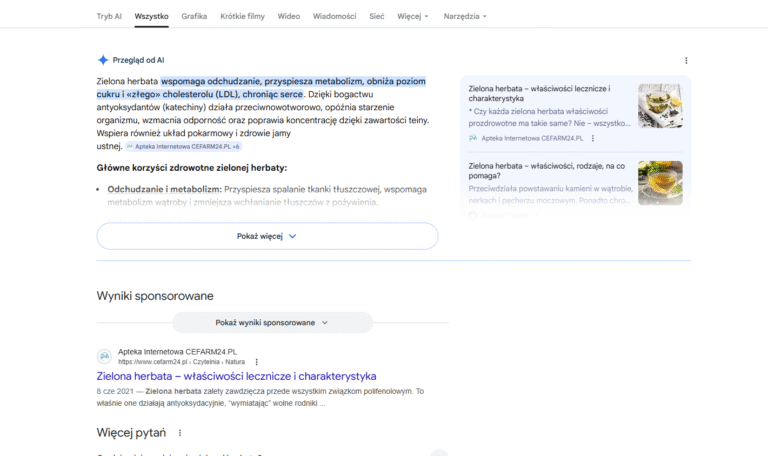This screenshot has height=456, width=768.
Task: Expand the Więcej search categories dropdown
Action: tap(412, 16)
